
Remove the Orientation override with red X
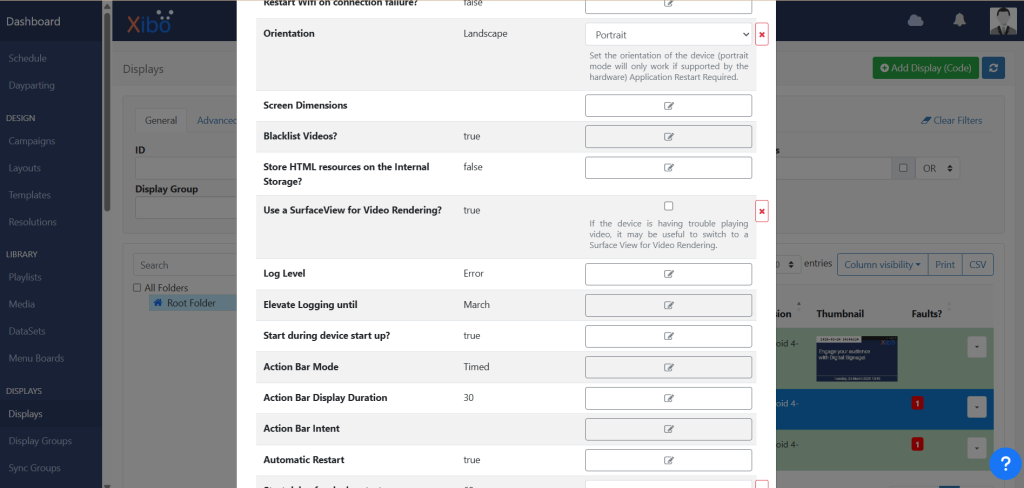(762, 35)
